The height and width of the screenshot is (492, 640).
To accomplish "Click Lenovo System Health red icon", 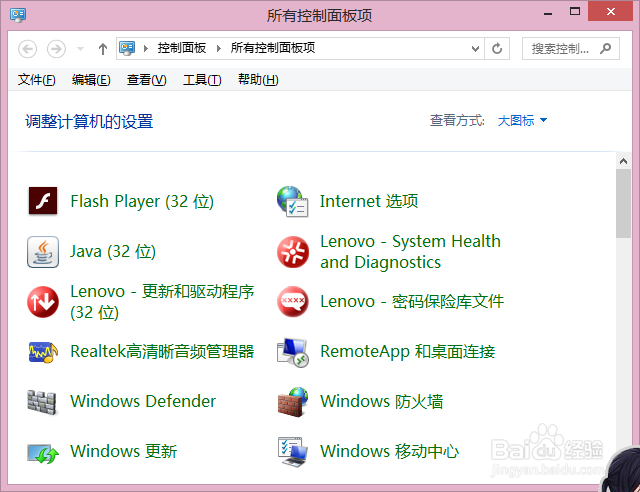I will (x=293, y=252).
